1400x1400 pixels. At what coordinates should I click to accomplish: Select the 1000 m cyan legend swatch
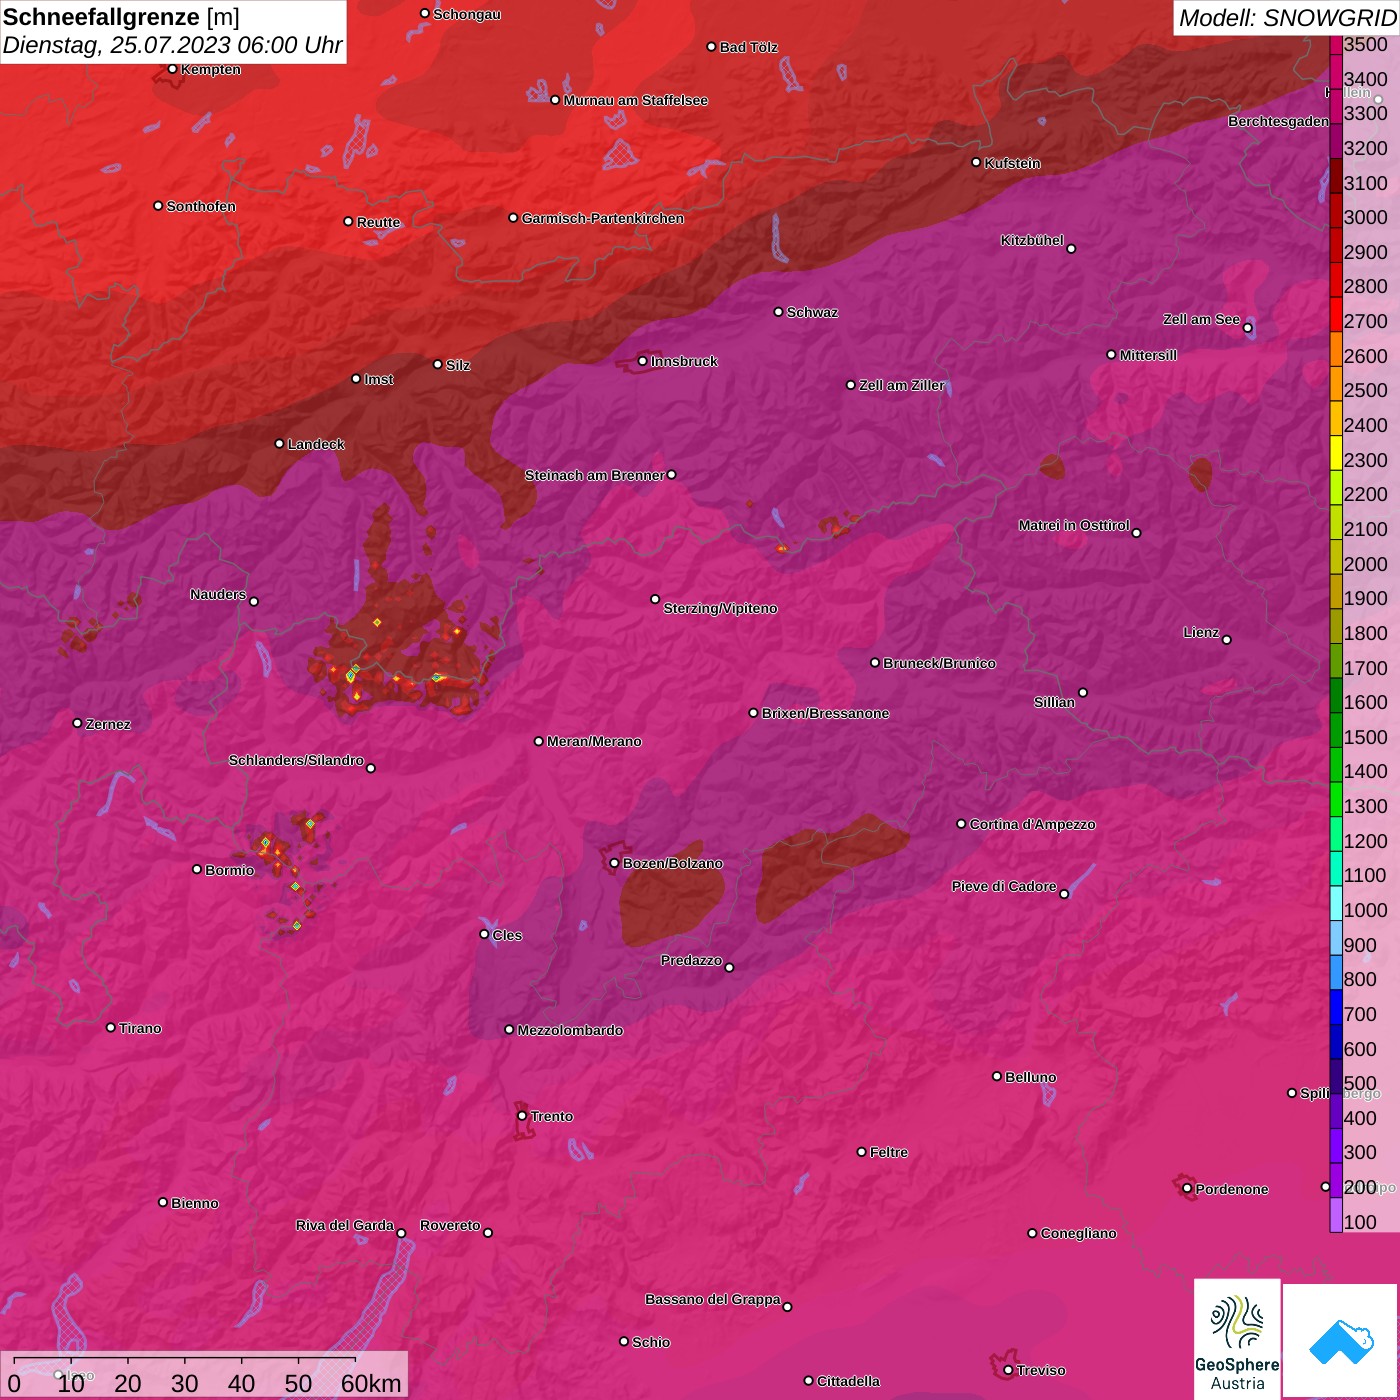pyautogui.click(x=1336, y=902)
